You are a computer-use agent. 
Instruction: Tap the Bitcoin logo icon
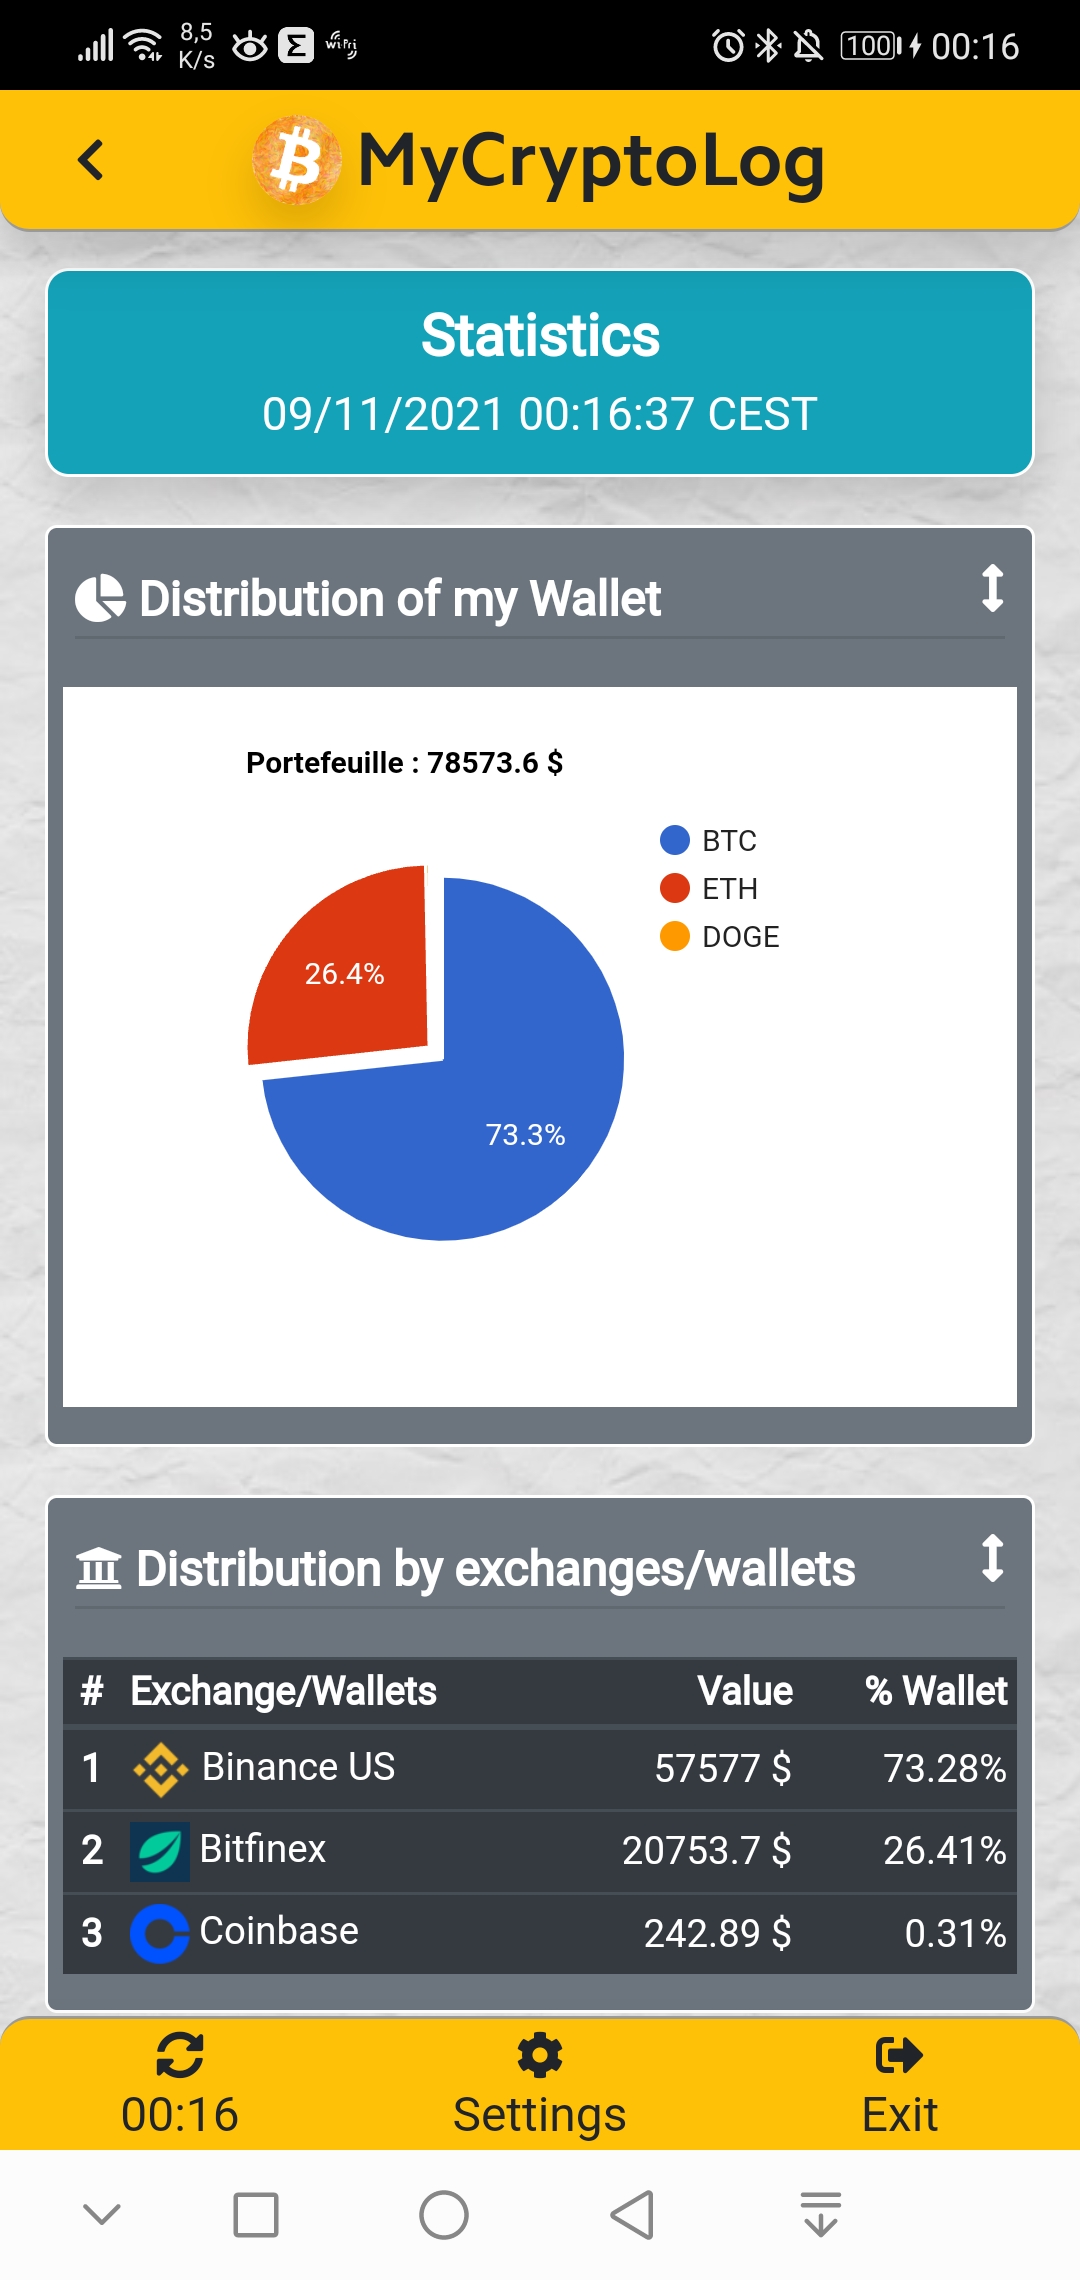click(x=296, y=160)
